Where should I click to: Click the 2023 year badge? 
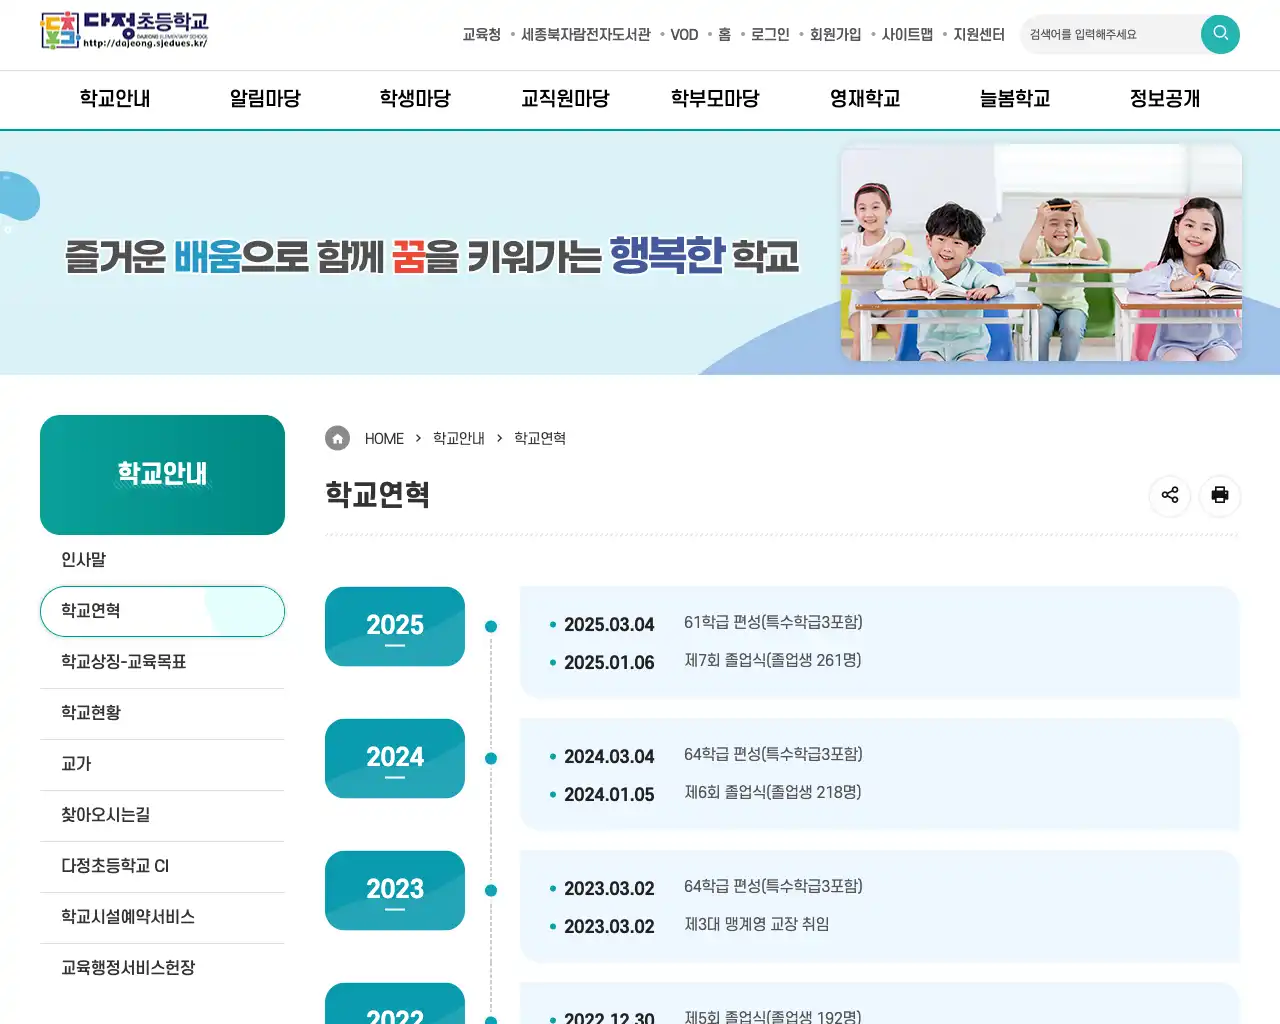click(395, 890)
